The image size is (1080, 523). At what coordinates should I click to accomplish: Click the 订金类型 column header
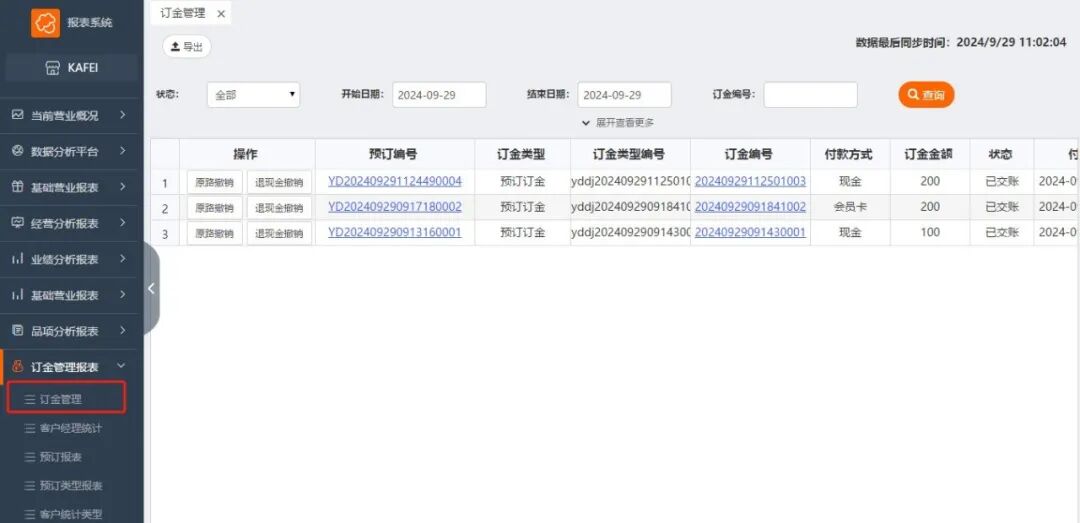[x=522, y=154]
